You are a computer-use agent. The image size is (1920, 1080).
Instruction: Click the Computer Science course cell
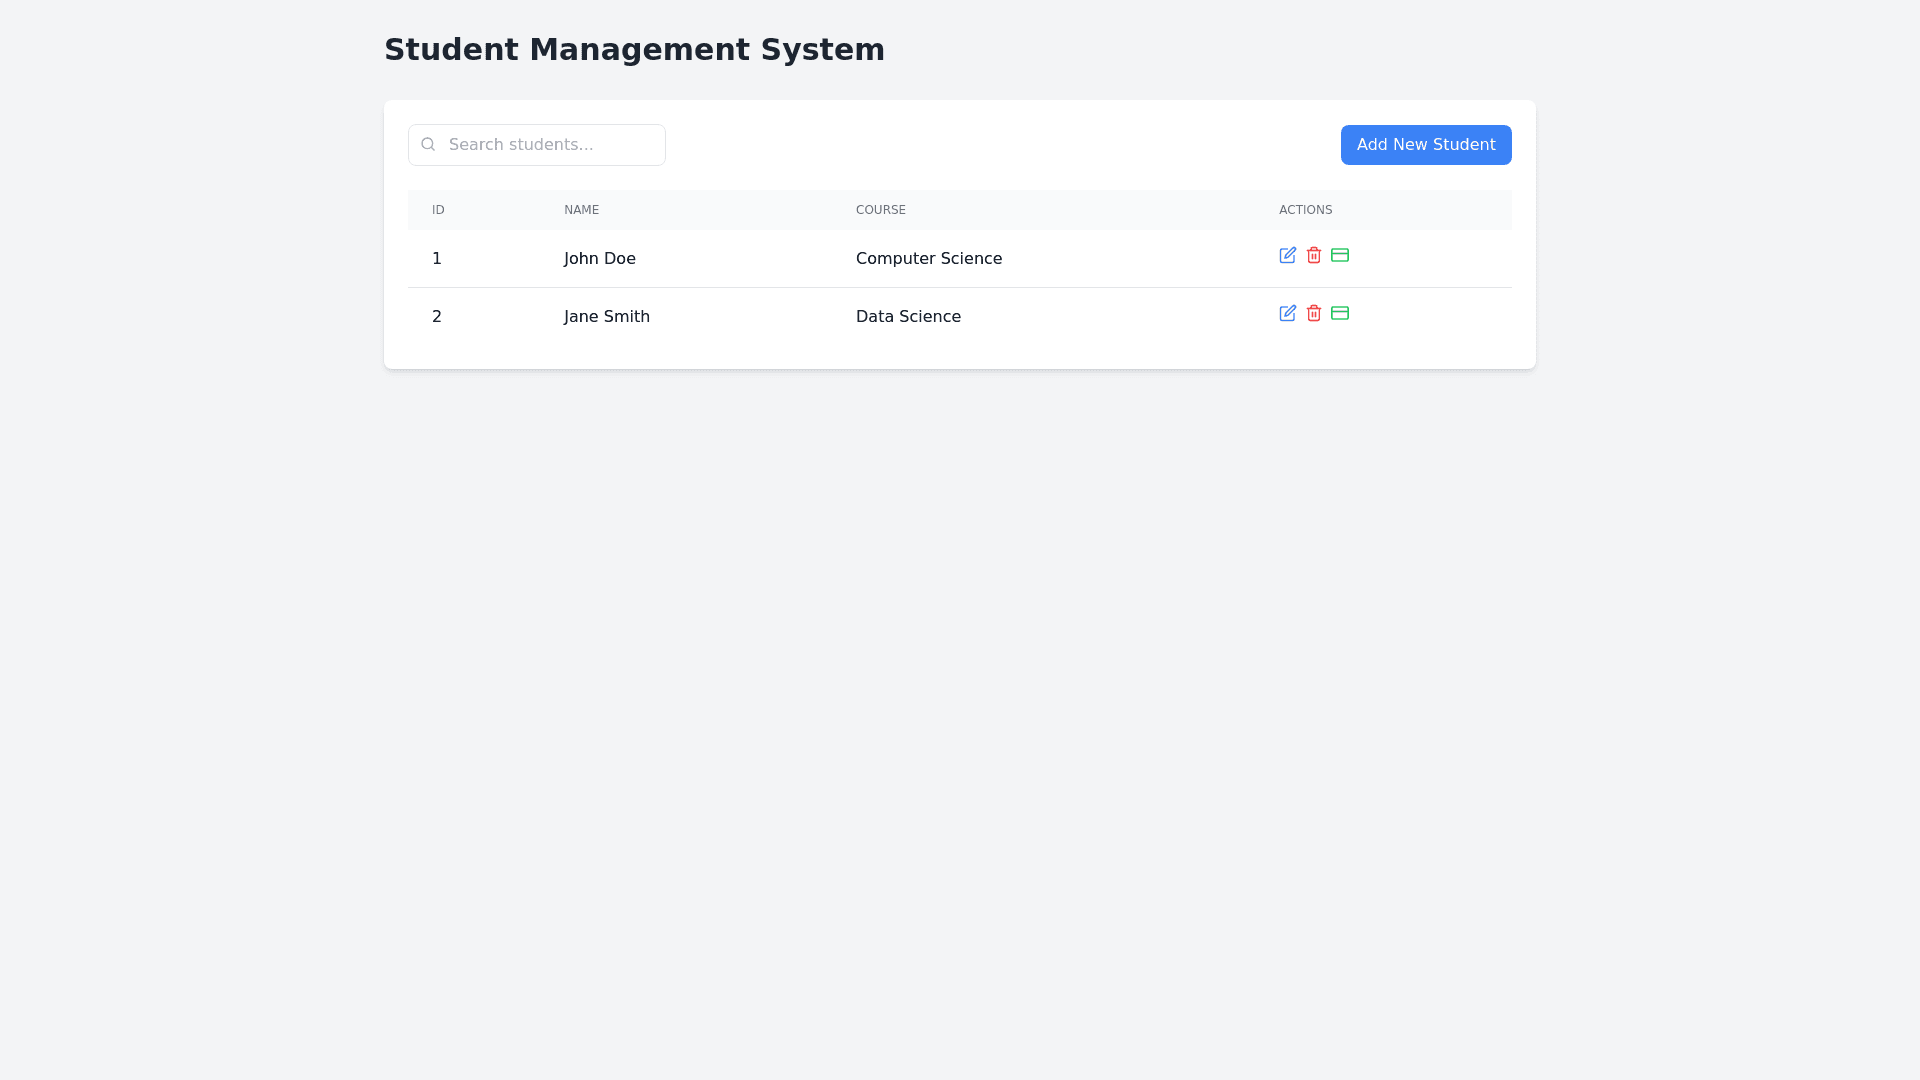pyautogui.click(x=928, y=259)
